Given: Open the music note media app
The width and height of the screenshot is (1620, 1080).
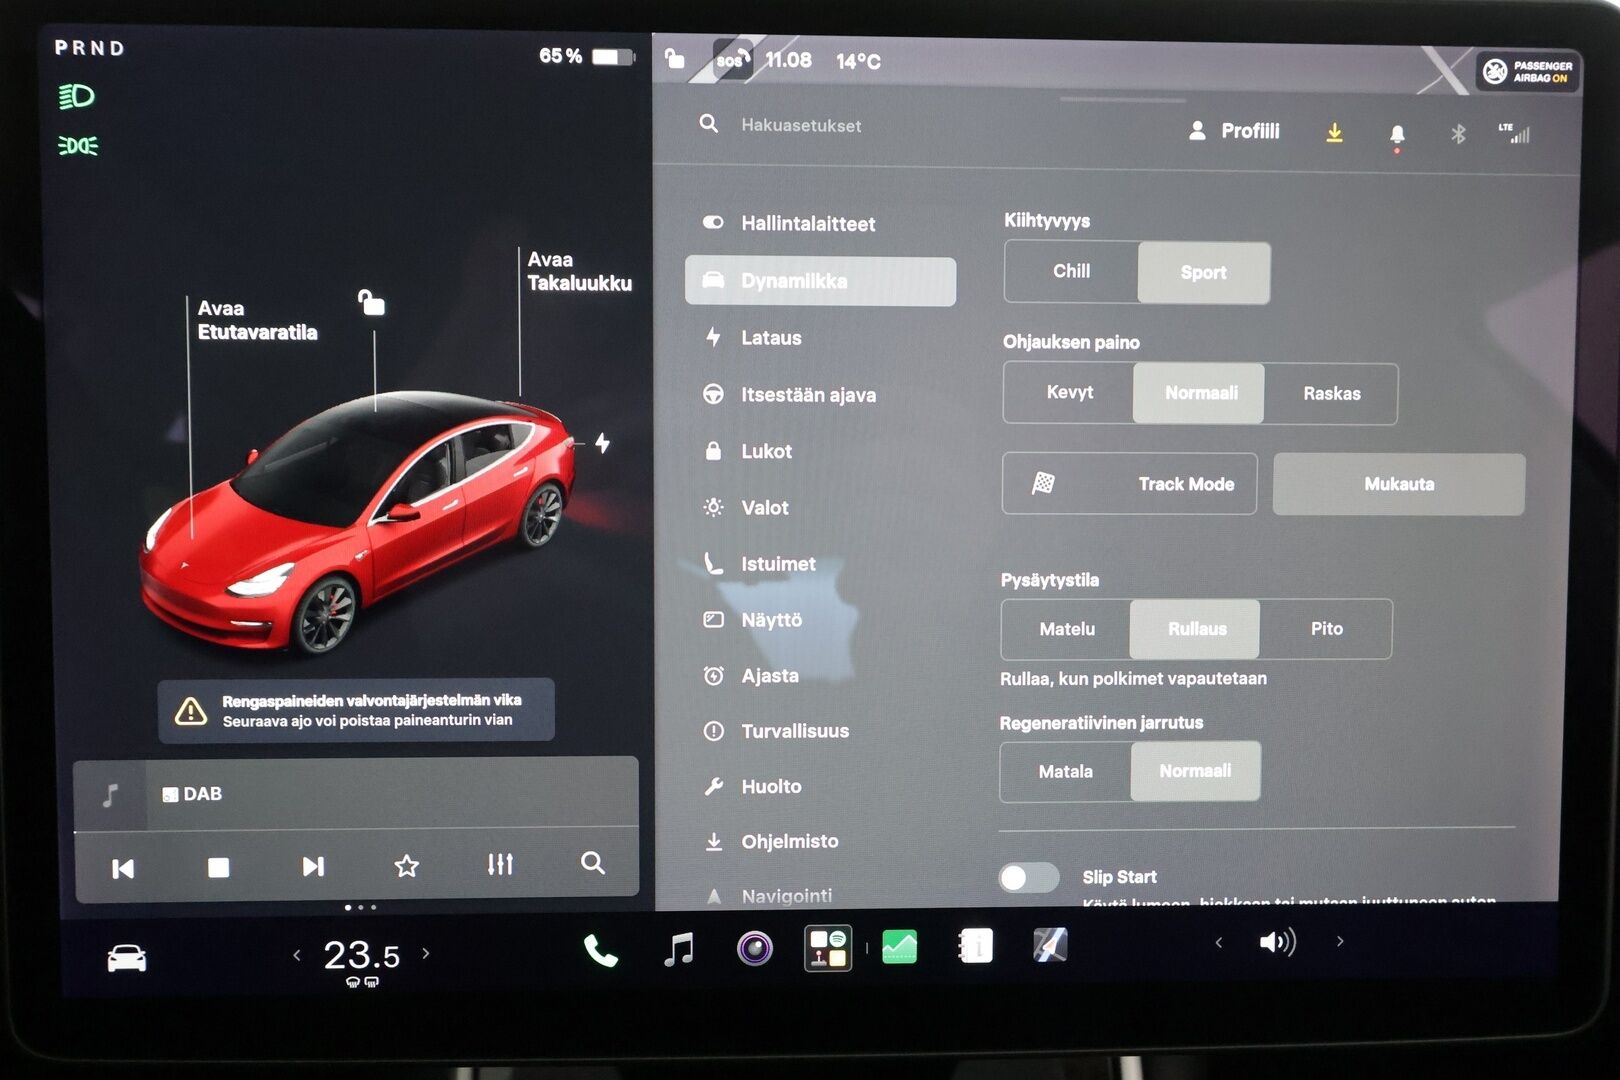Looking at the screenshot, I should coord(679,948).
